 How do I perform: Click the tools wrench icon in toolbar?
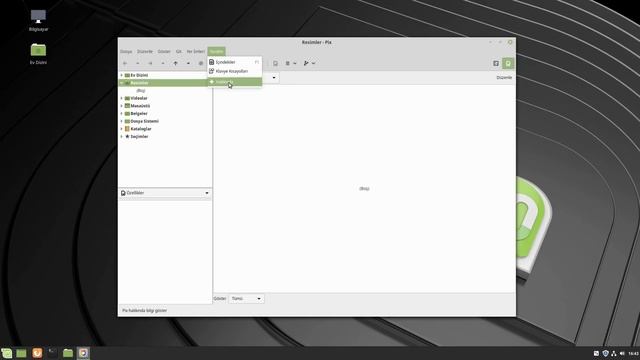click(x=306, y=63)
